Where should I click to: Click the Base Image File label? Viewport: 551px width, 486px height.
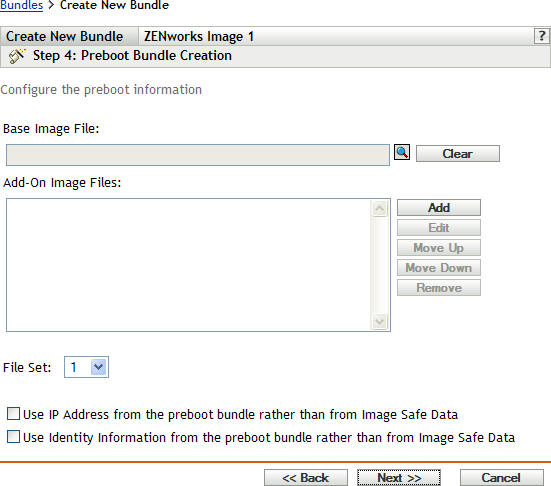click(x=51, y=129)
